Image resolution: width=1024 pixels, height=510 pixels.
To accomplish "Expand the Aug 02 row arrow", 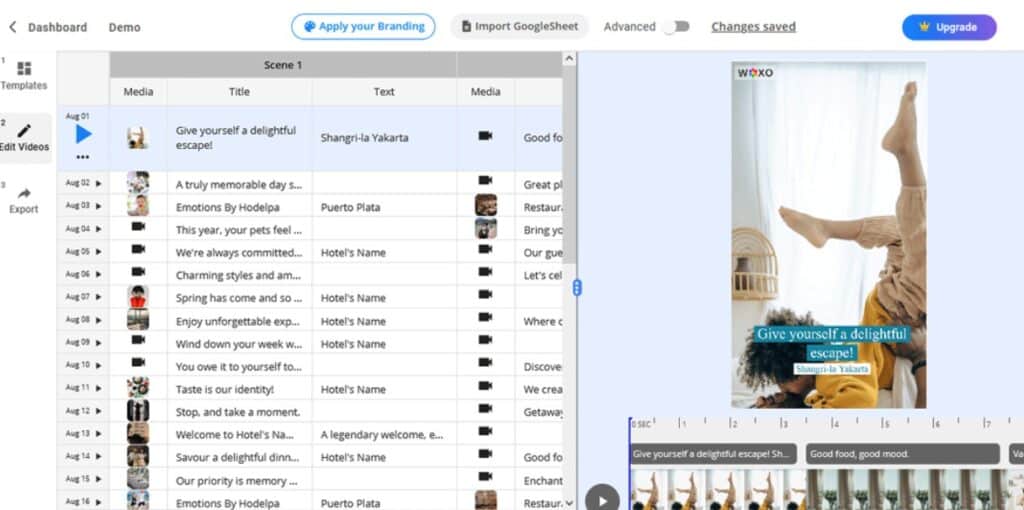I will (x=99, y=183).
